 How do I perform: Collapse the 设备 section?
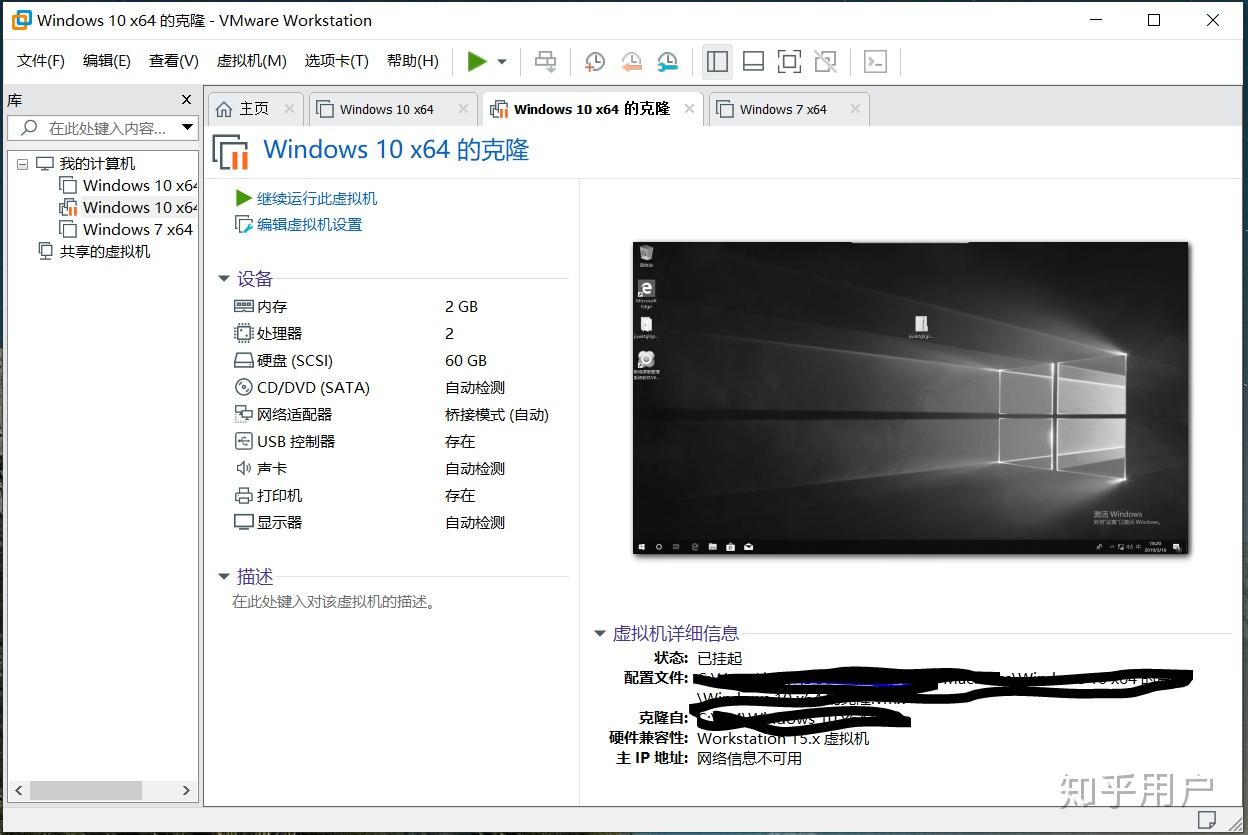[x=224, y=279]
